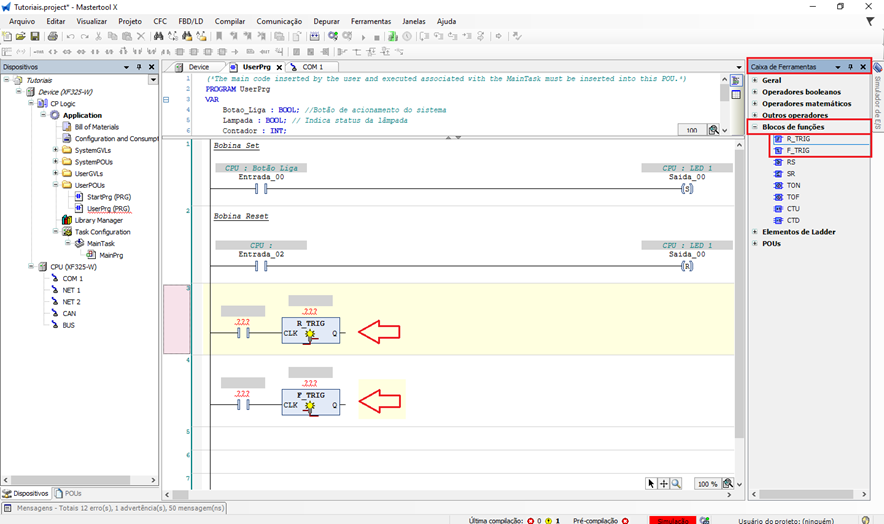Click the Print toolbar icon
Screen dimensions: 884x524
[51, 36]
